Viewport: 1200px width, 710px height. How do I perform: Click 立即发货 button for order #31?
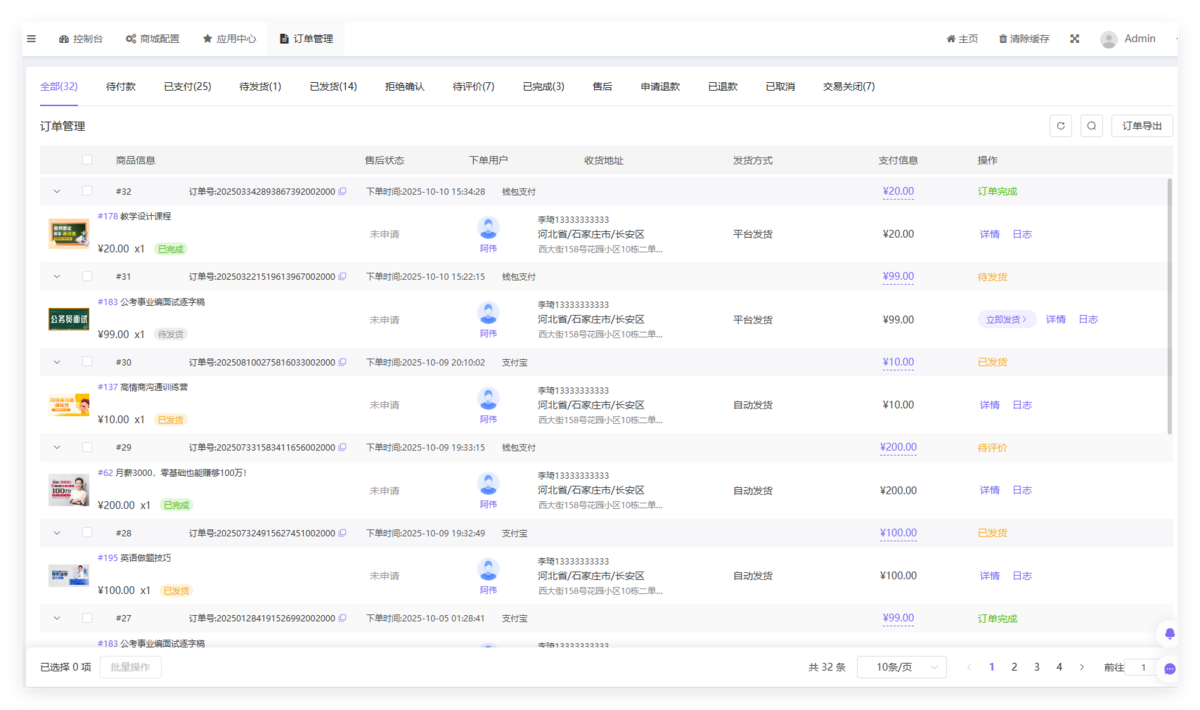click(1007, 320)
